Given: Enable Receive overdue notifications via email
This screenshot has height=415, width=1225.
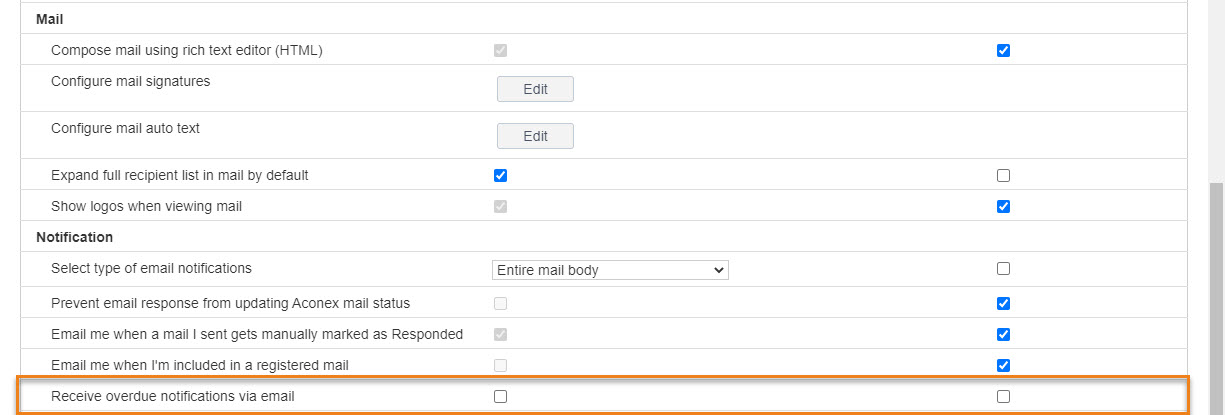Looking at the screenshot, I should [x=501, y=396].
